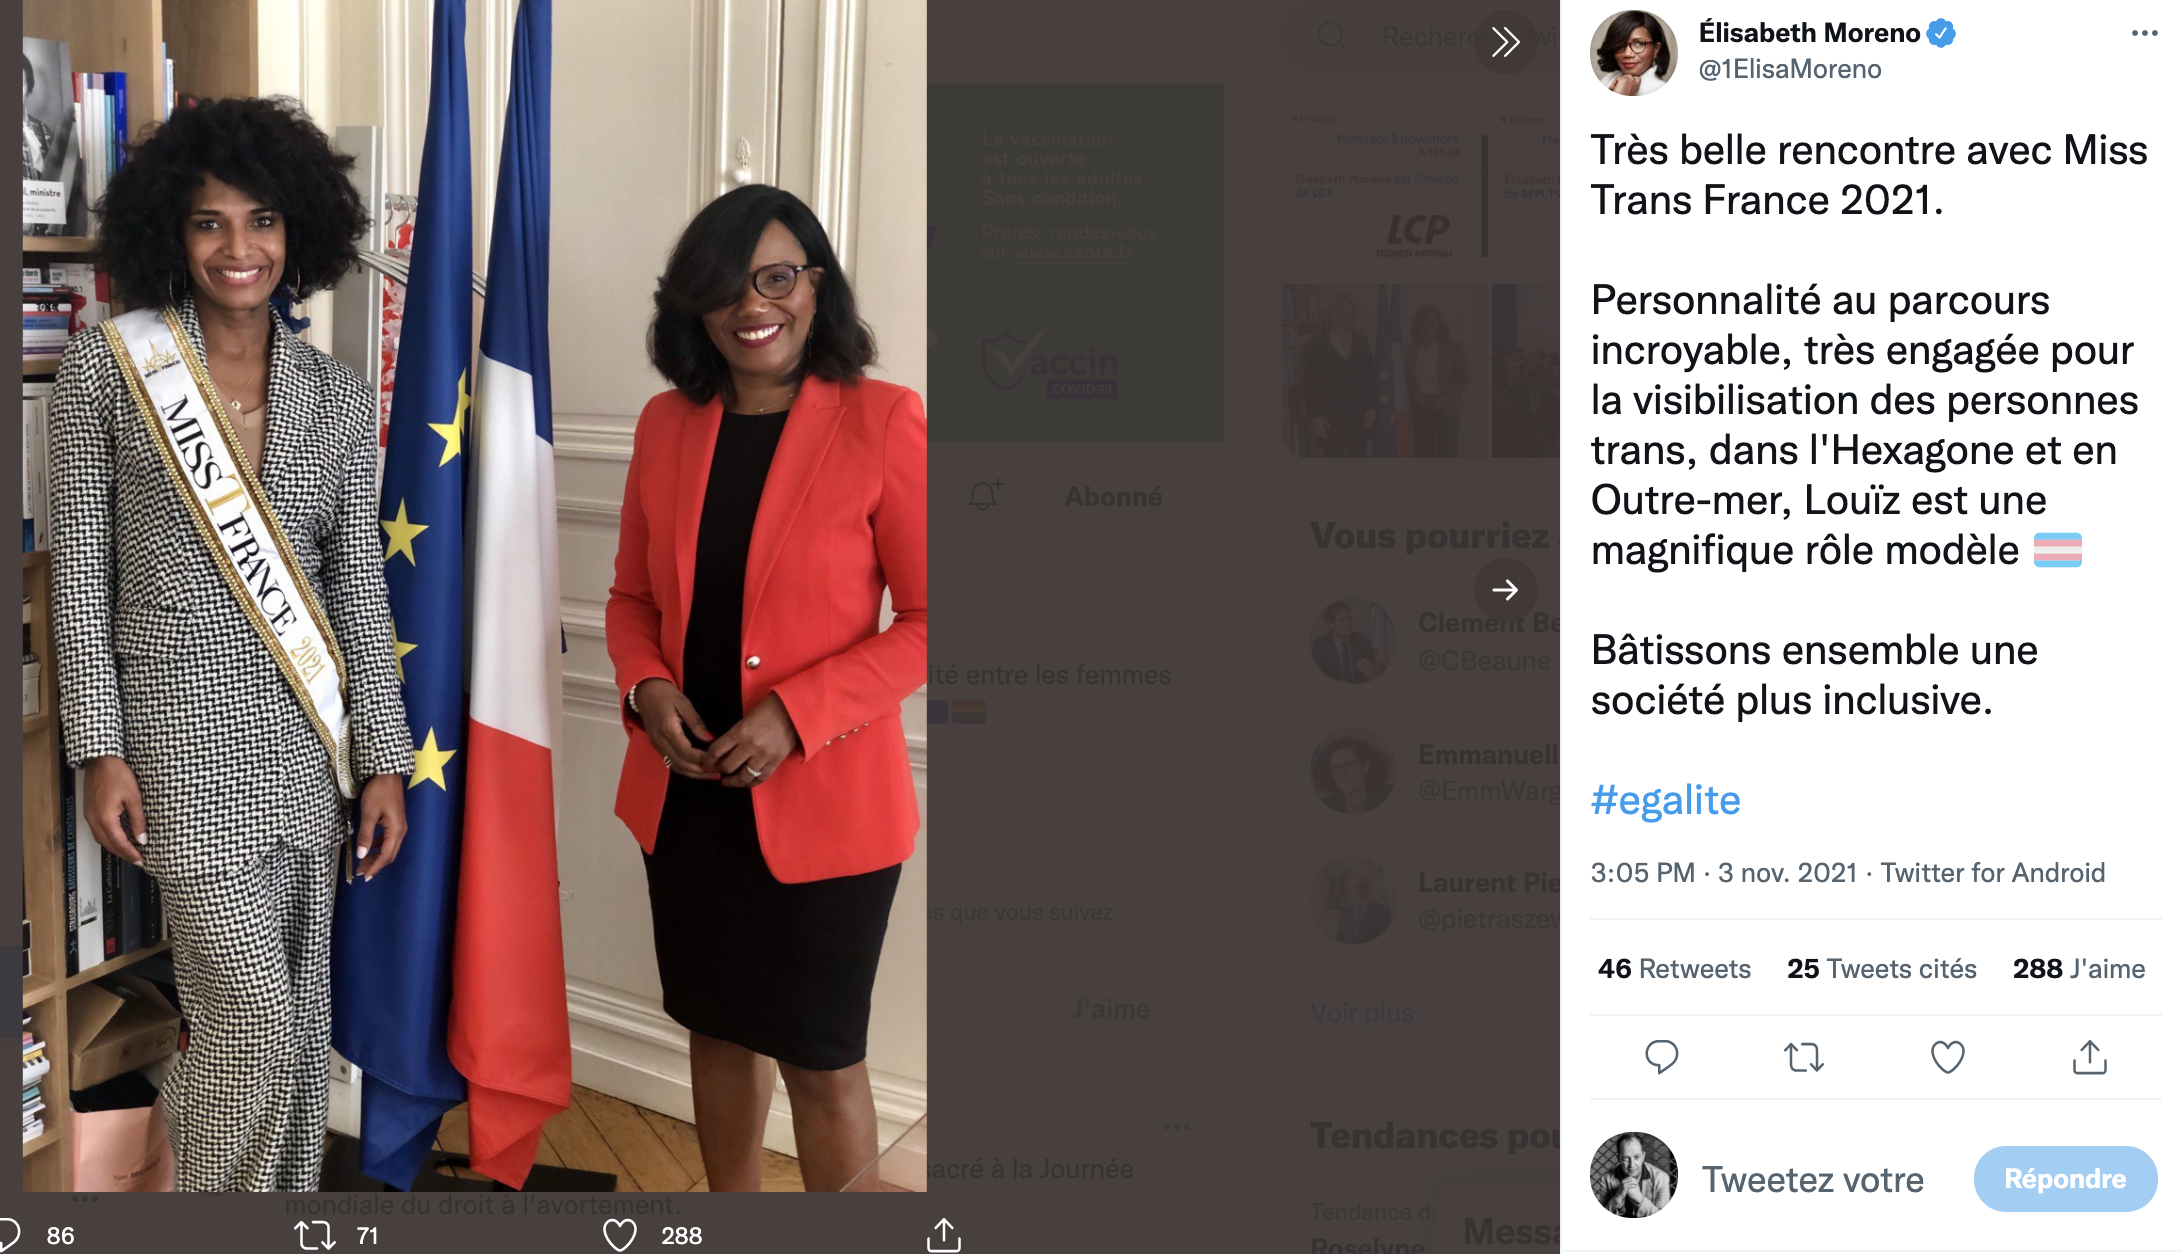View the 25 Tweets cités list
This screenshot has height=1254, width=2182.
pyautogui.click(x=1881, y=968)
